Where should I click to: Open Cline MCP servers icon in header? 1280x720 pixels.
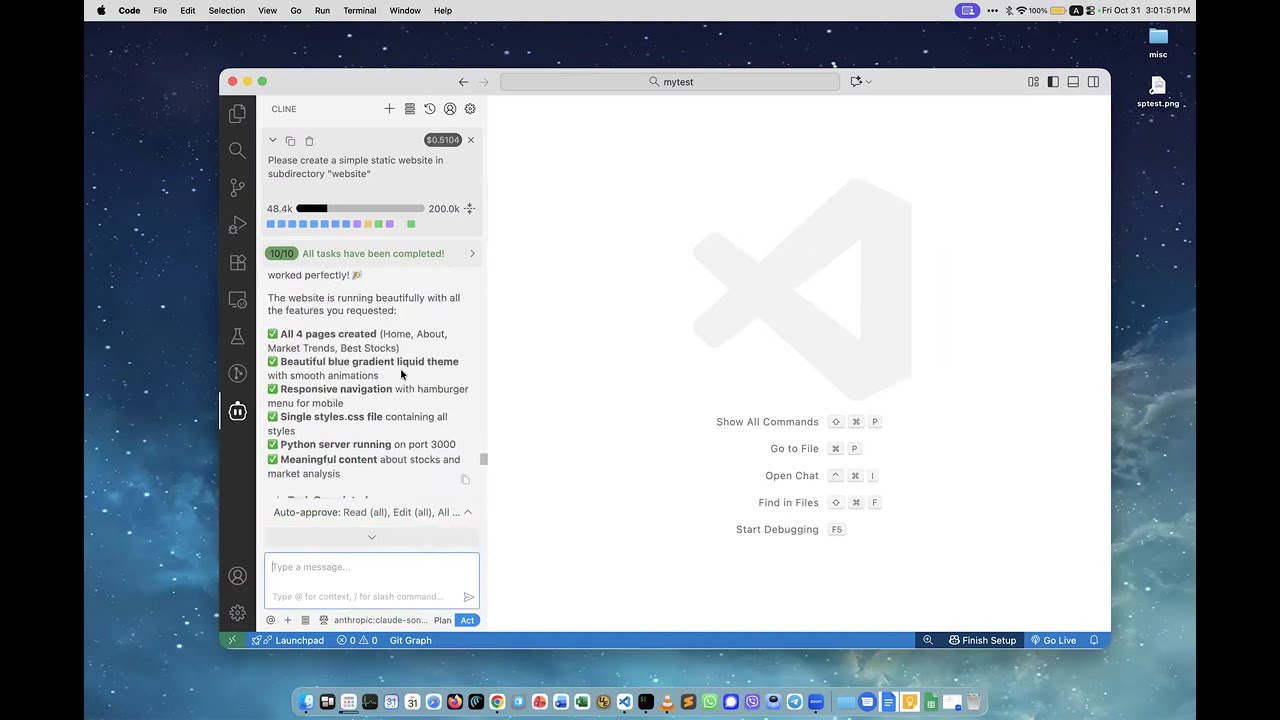point(409,109)
